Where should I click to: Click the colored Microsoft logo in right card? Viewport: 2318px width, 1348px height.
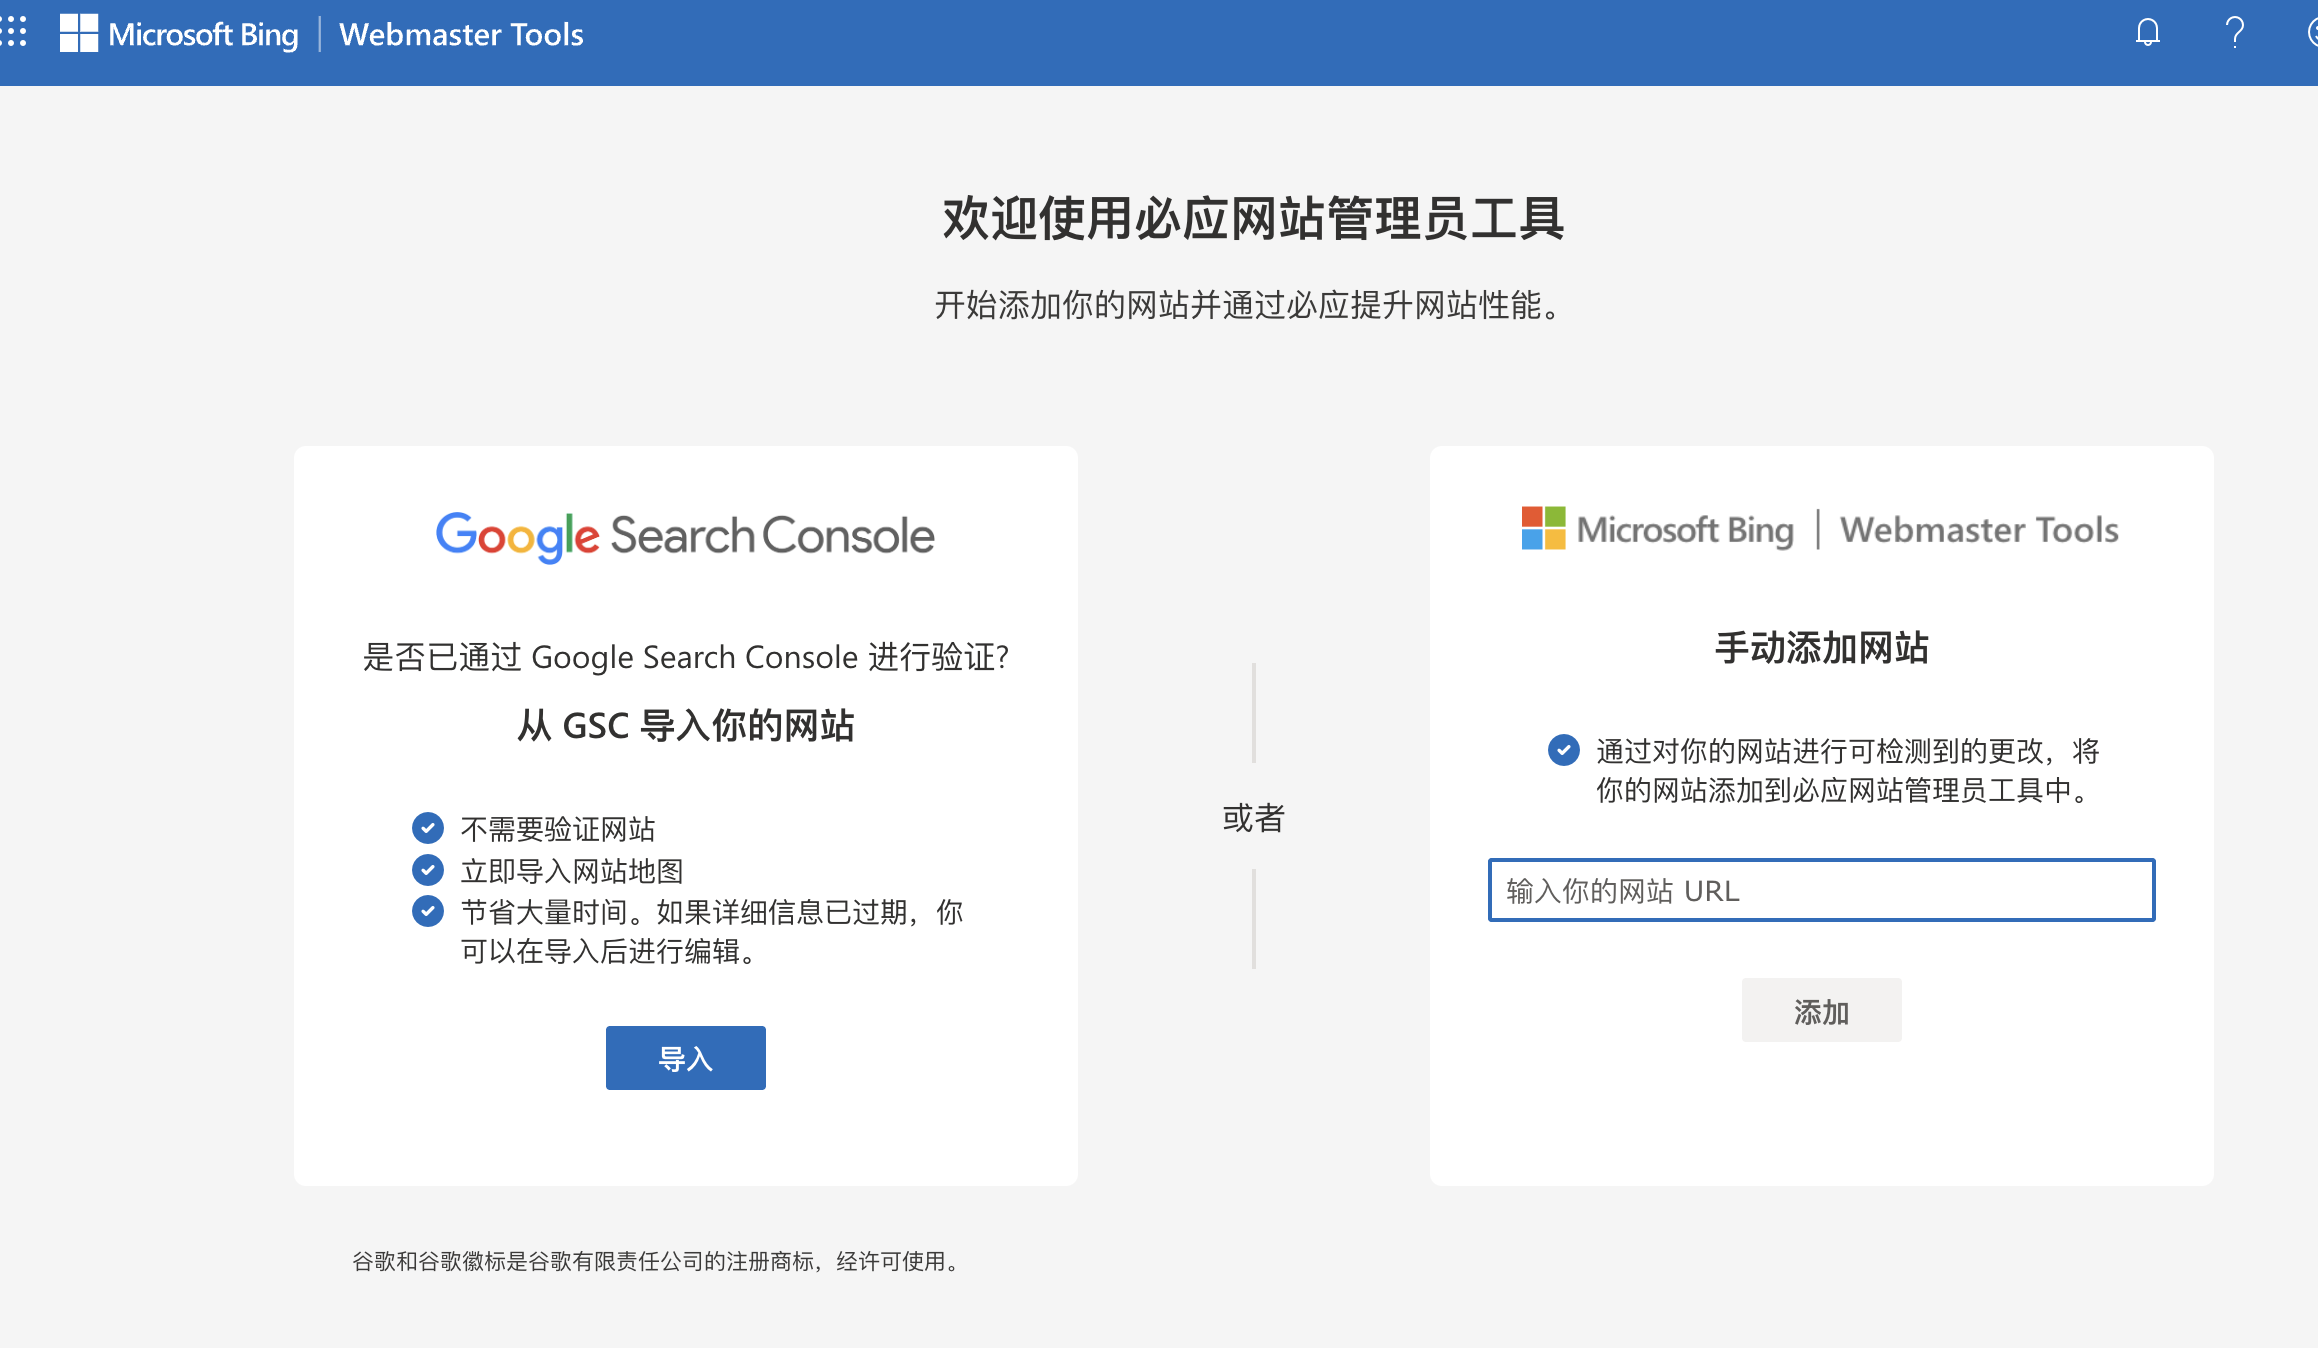click(x=1544, y=528)
